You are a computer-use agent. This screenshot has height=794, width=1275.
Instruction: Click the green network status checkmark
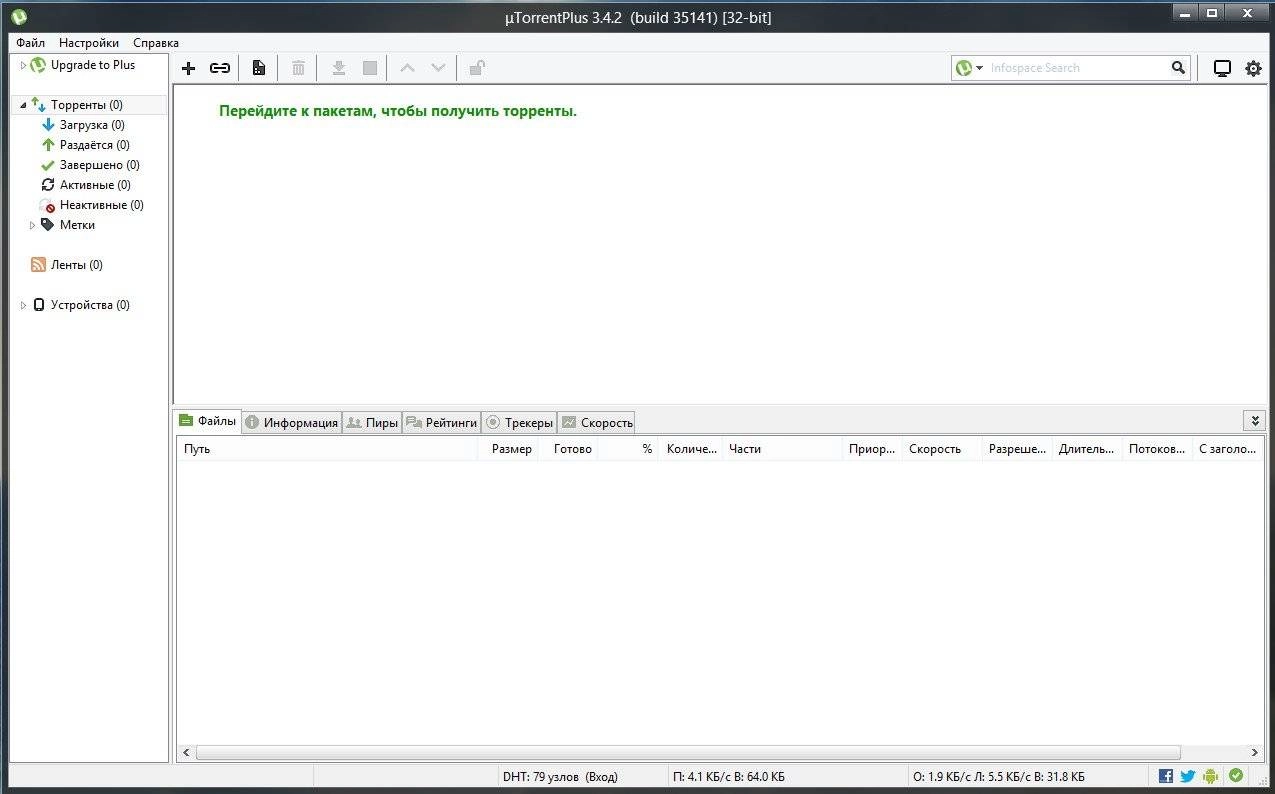(x=1235, y=775)
